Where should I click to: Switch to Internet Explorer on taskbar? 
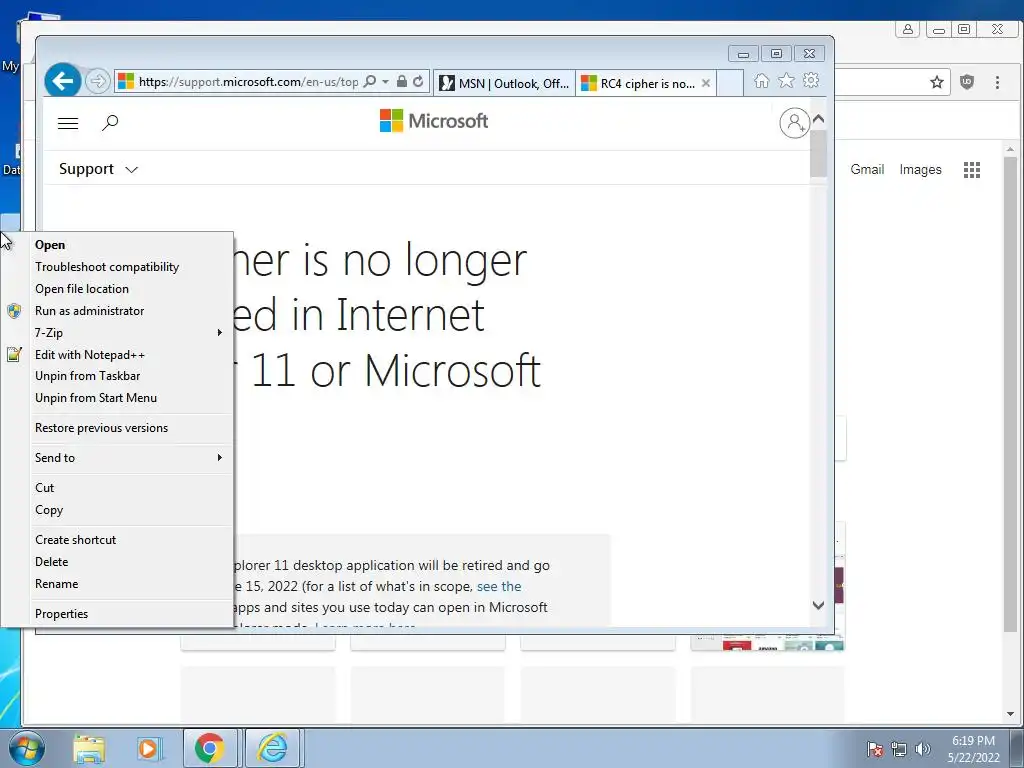coord(272,748)
